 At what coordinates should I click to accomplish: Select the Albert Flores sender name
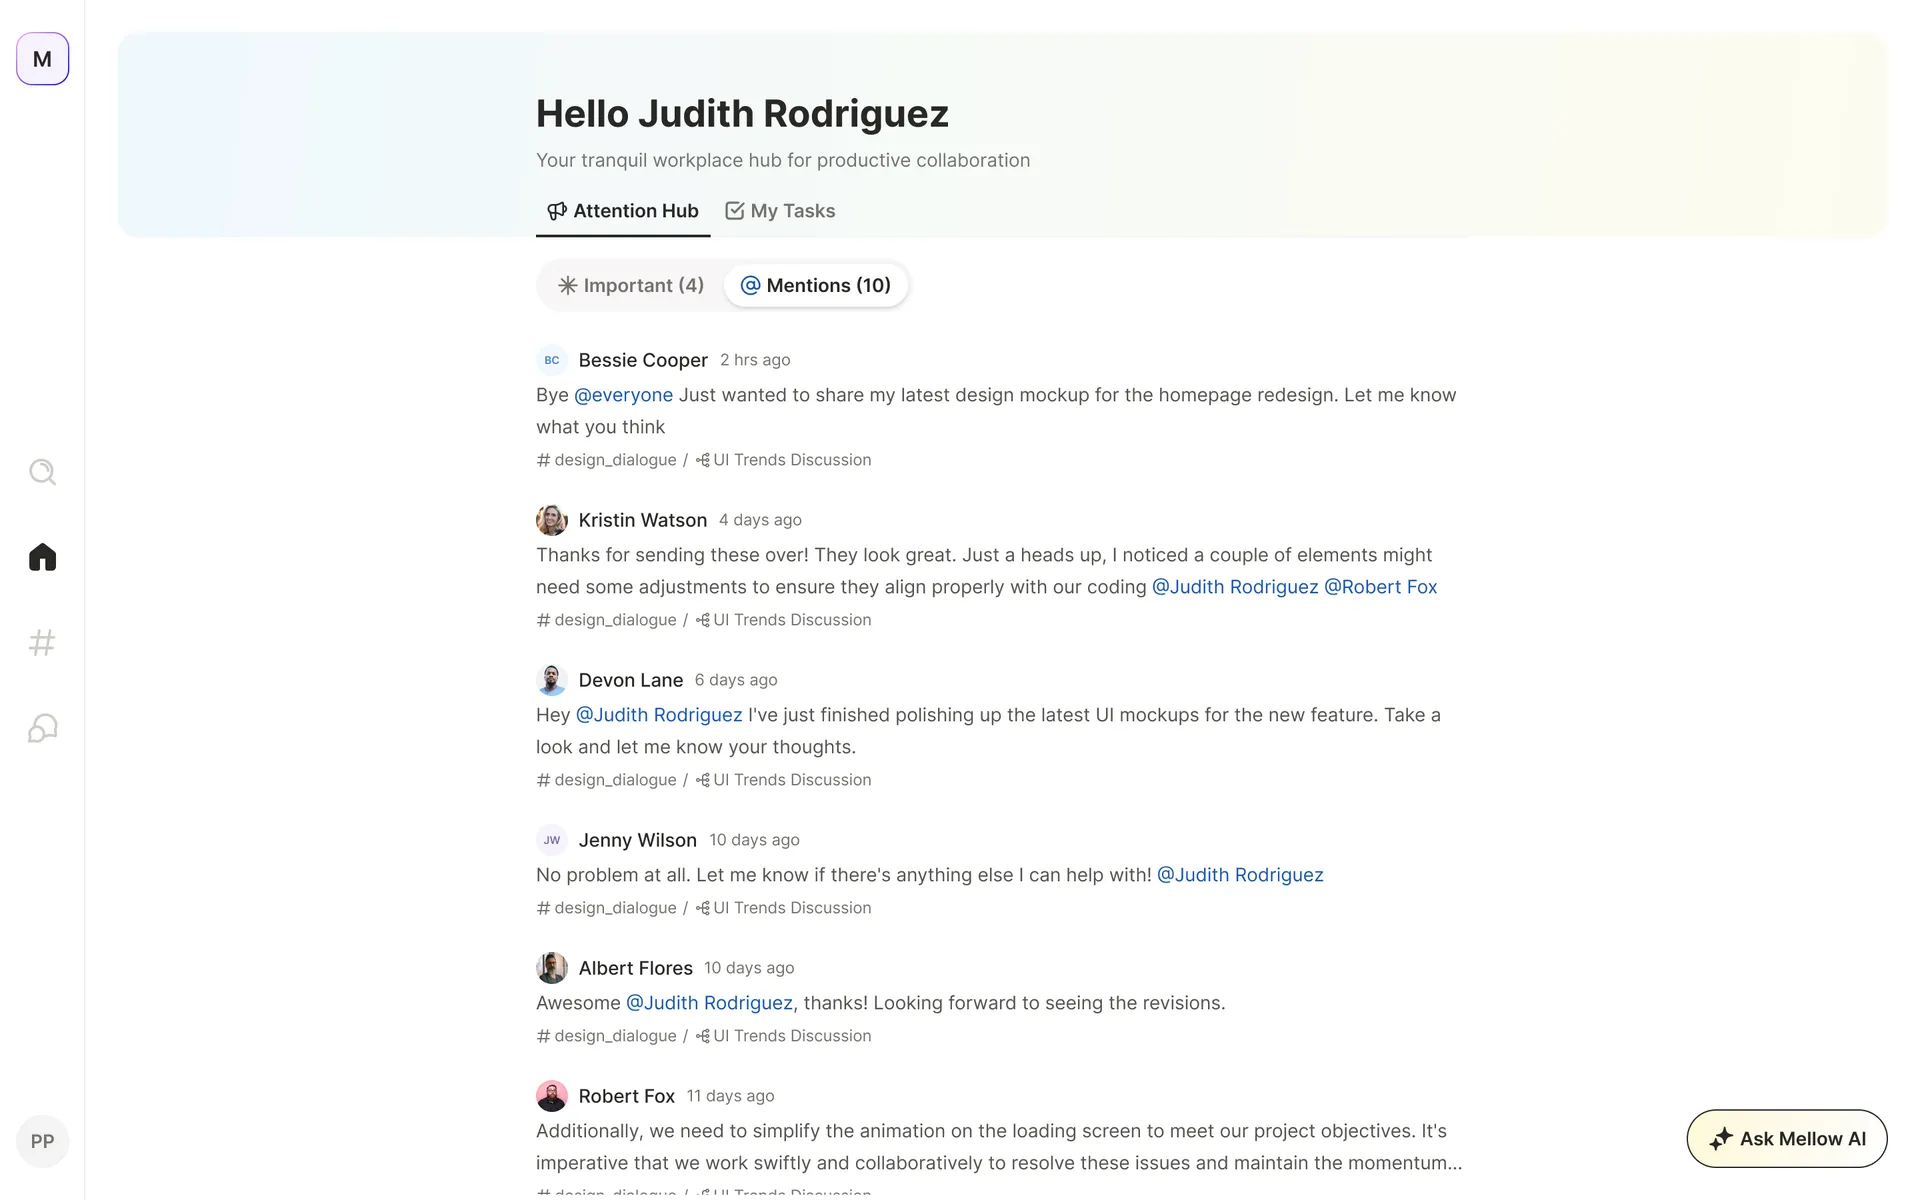point(636,968)
